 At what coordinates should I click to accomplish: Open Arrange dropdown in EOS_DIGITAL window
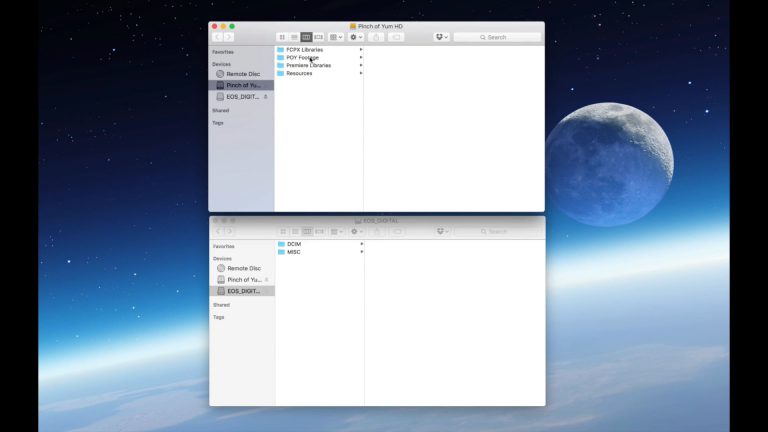point(337,231)
